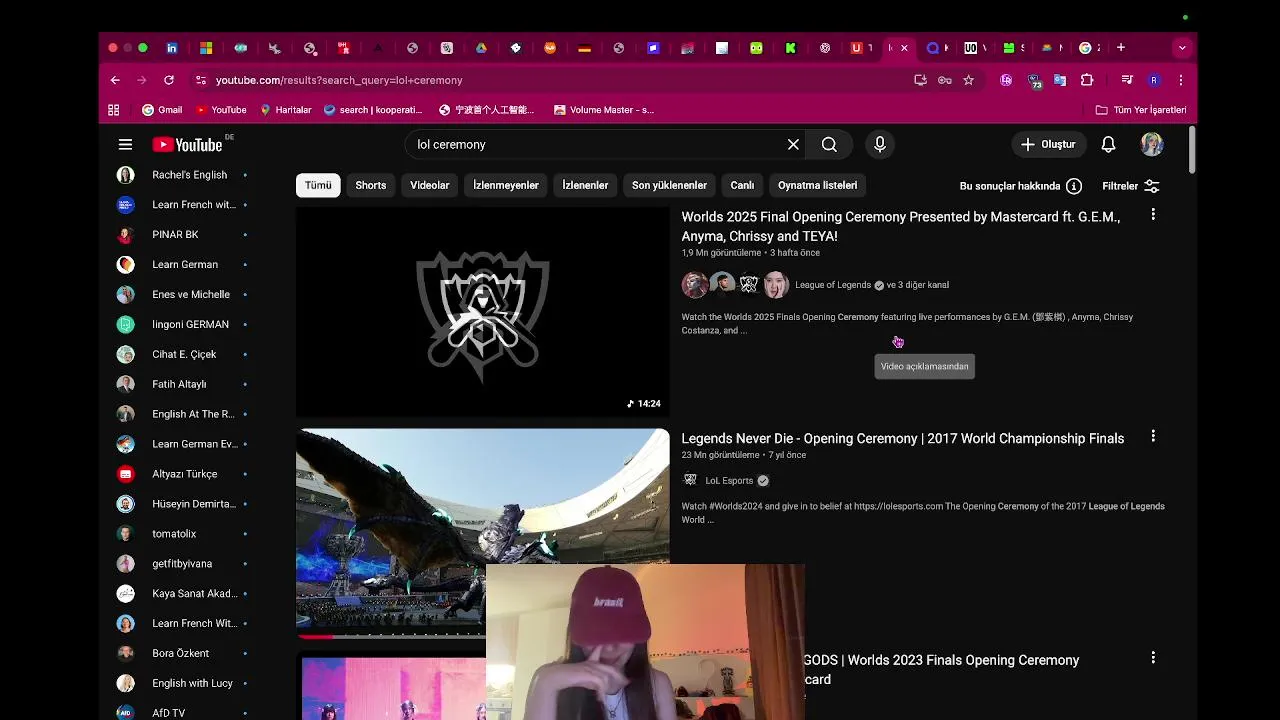Select the Son yüklenenler filter chip
Image resolution: width=1280 pixels, height=720 pixels.
pos(669,185)
